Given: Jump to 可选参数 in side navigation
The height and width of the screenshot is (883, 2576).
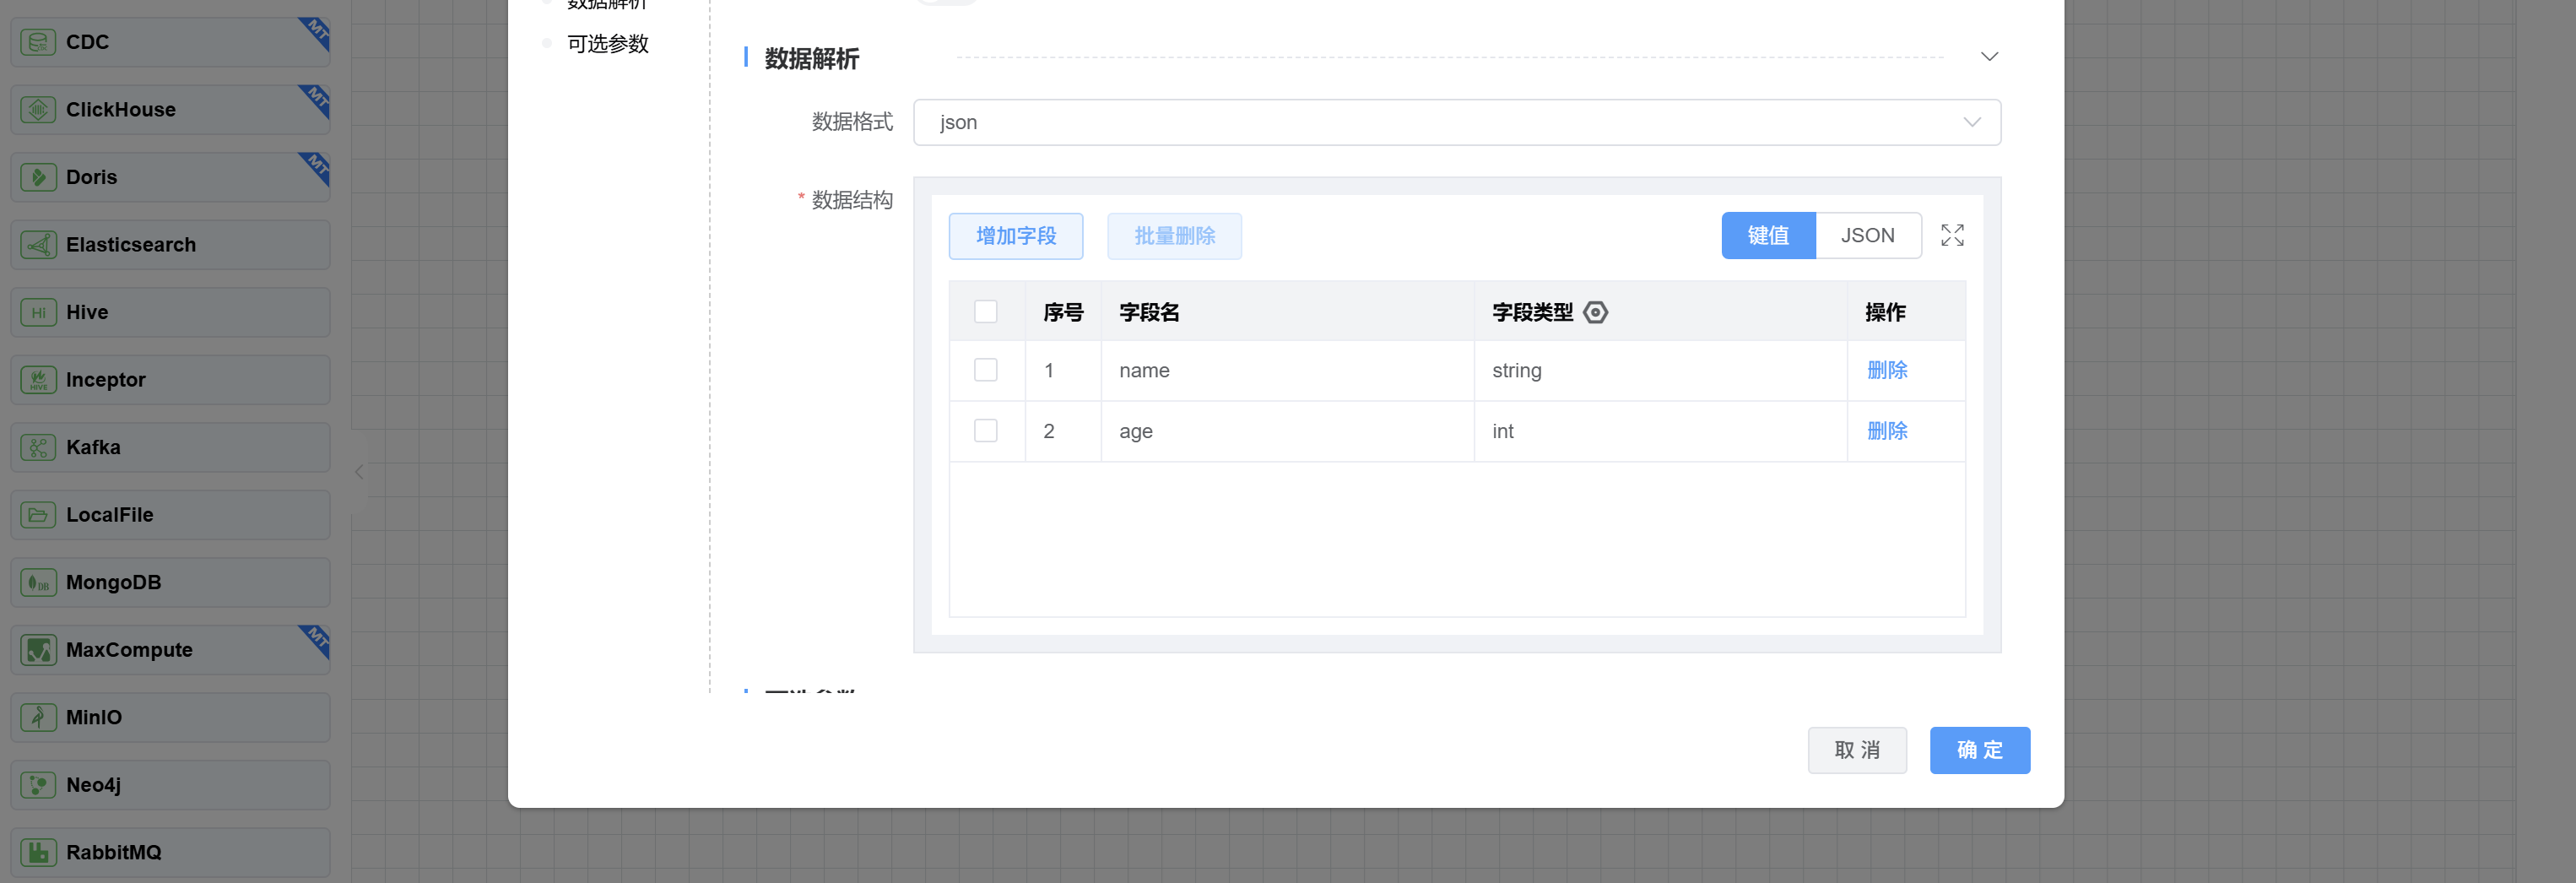Looking at the screenshot, I should pos(607,44).
